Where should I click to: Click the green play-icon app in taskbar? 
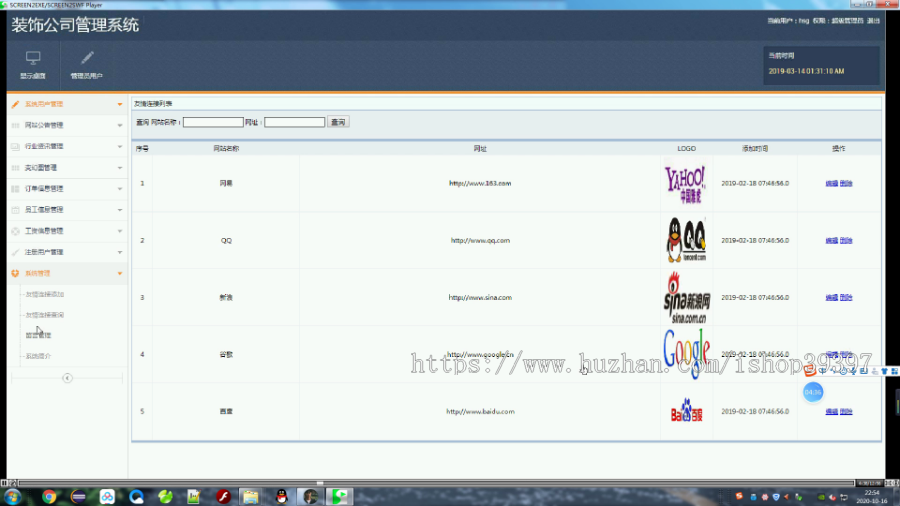[x=340, y=496]
